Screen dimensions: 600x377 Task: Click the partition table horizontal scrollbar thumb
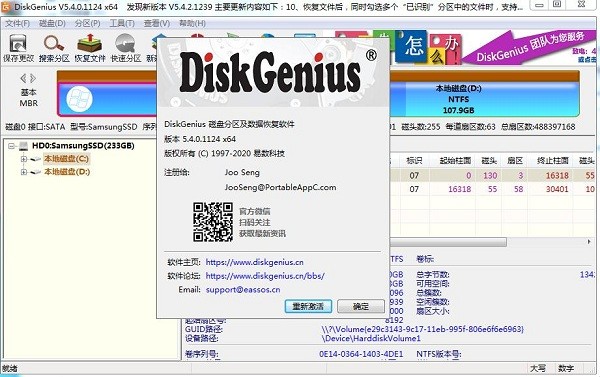448,242
